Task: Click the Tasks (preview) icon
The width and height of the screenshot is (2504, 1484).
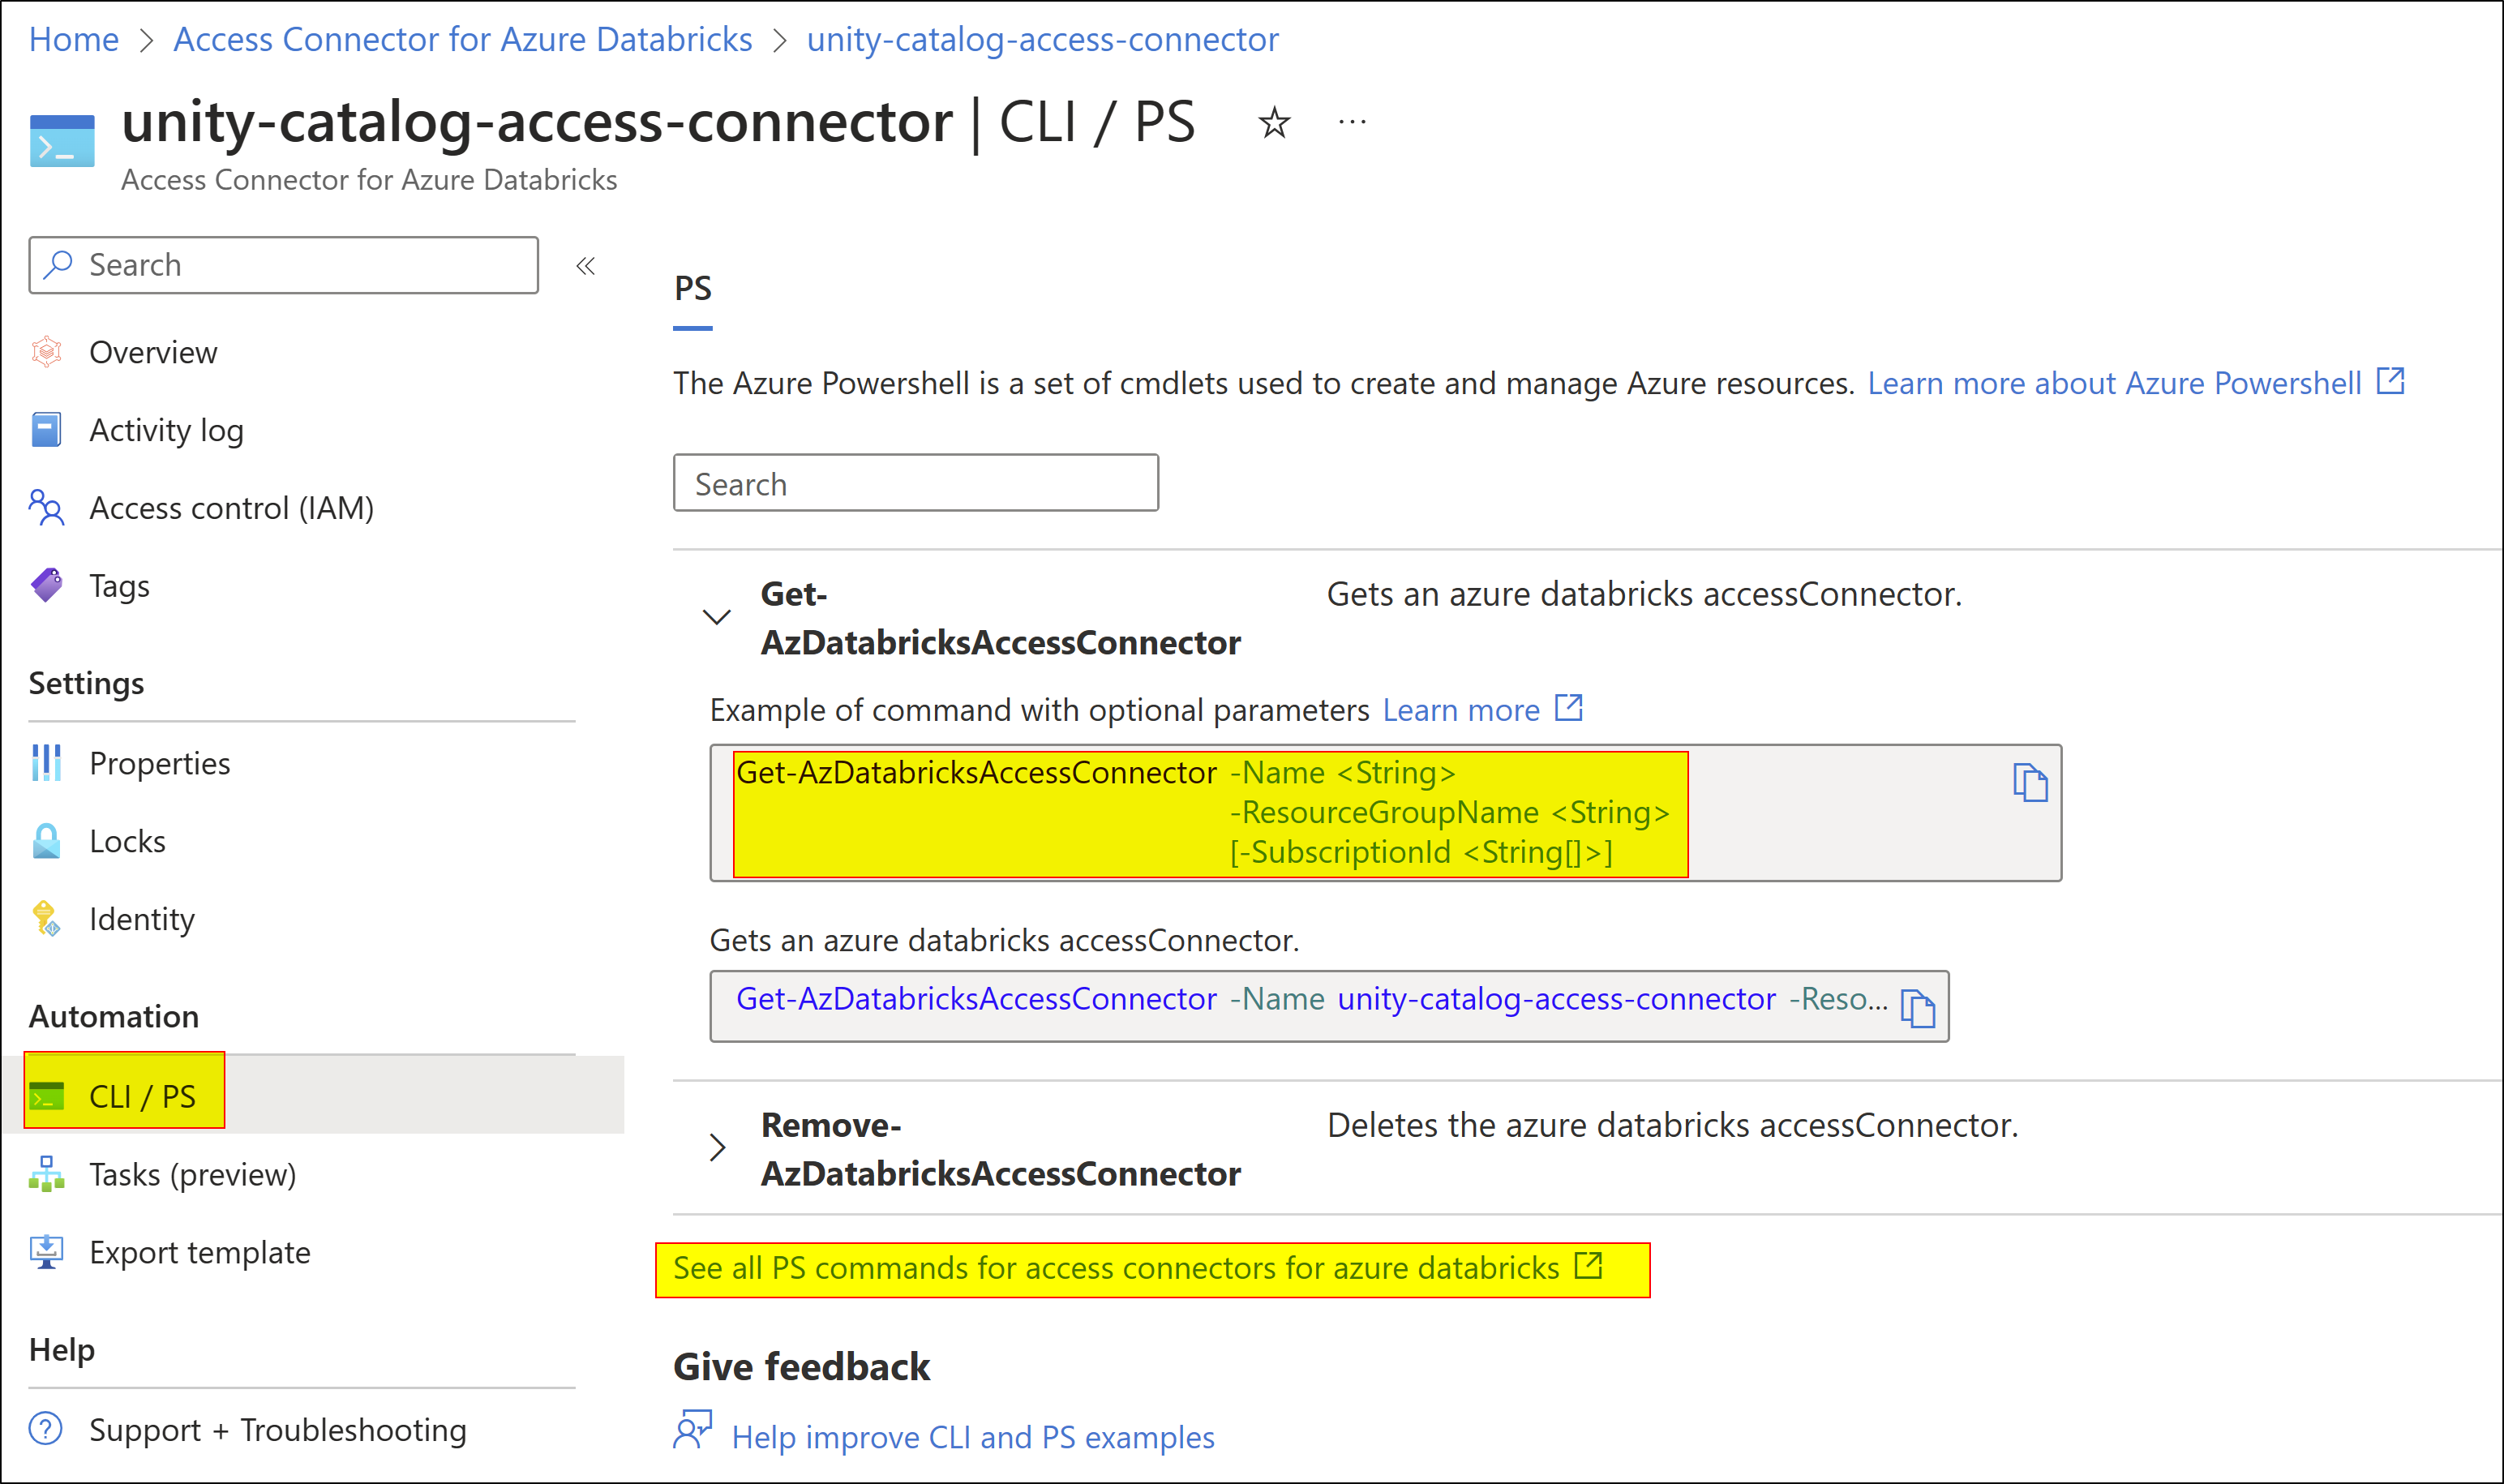Action: (x=46, y=1174)
